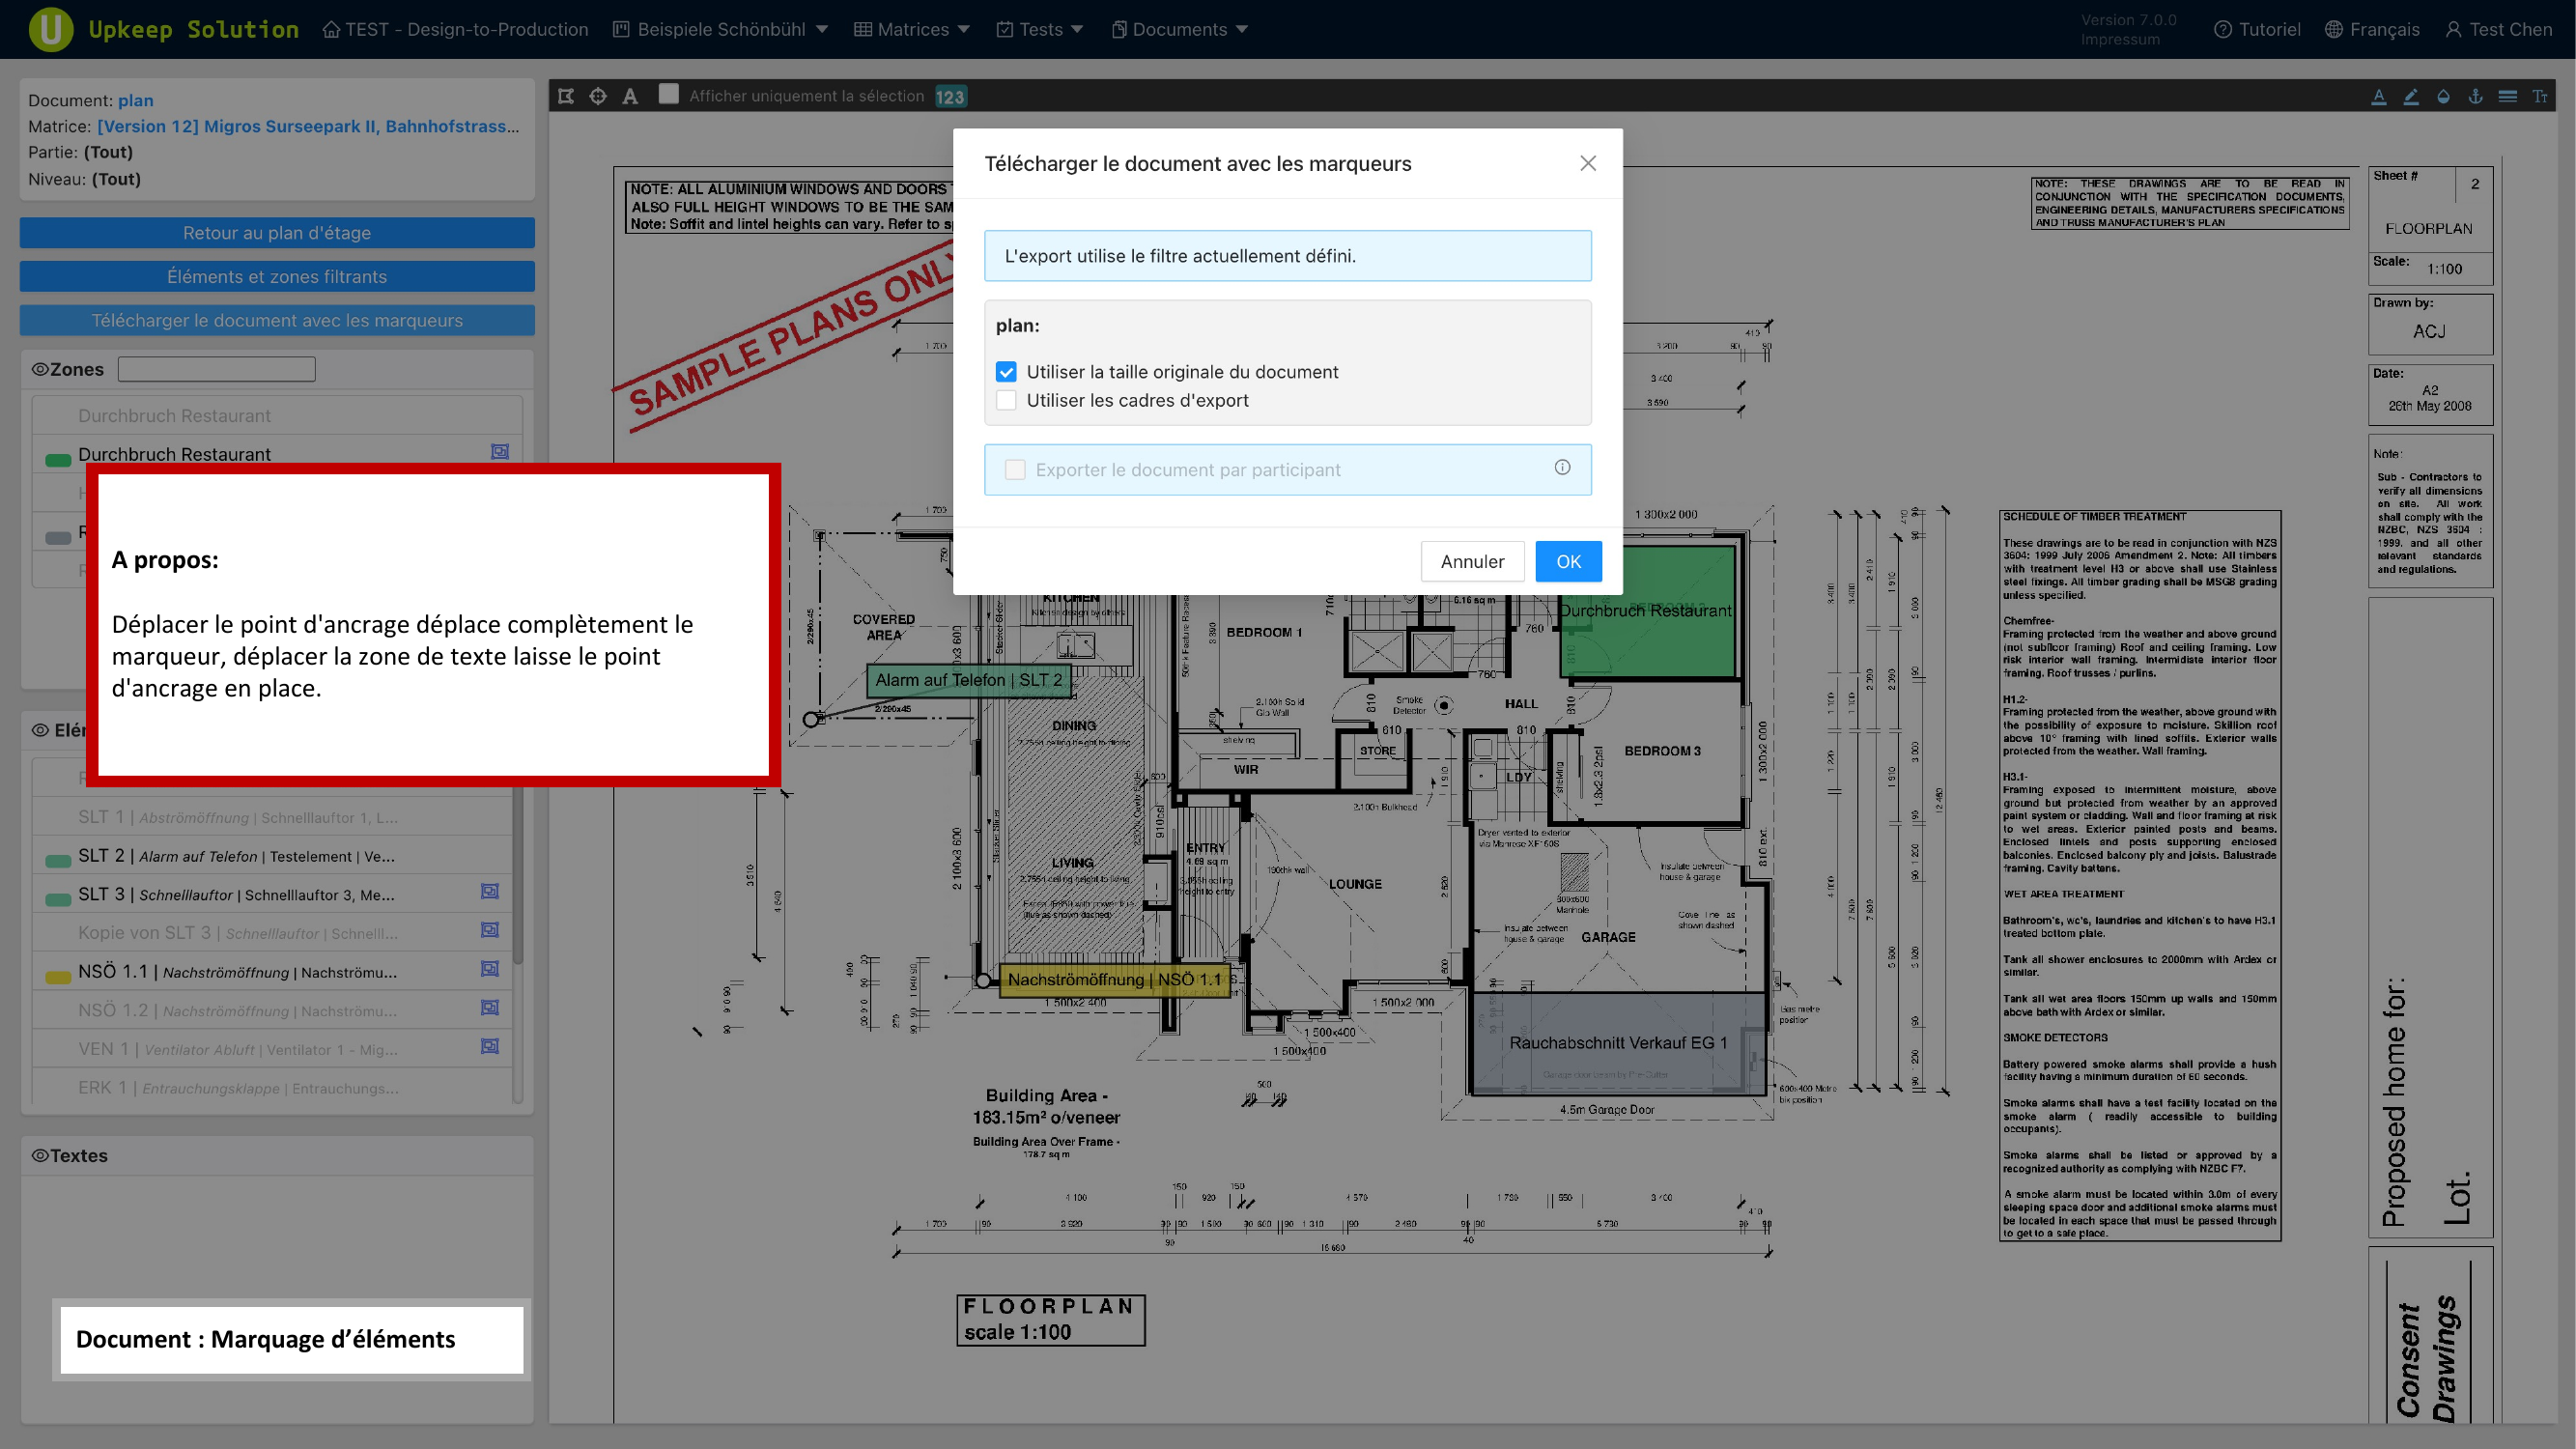Click Annuler to cancel the export
This screenshot has height=1449, width=2576.
pyautogui.click(x=1472, y=562)
